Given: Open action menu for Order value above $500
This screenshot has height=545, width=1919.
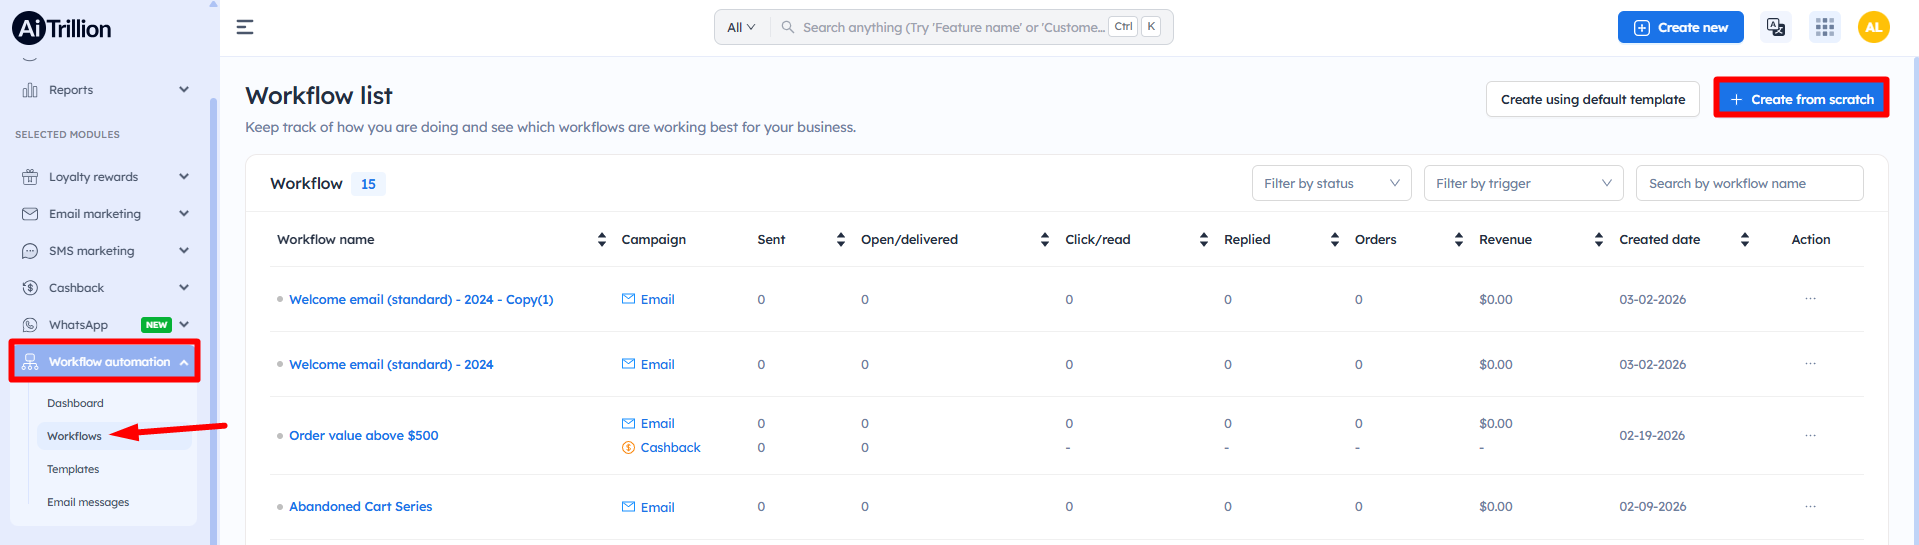Looking at the screenshot, I should [x=1810, y=436].
